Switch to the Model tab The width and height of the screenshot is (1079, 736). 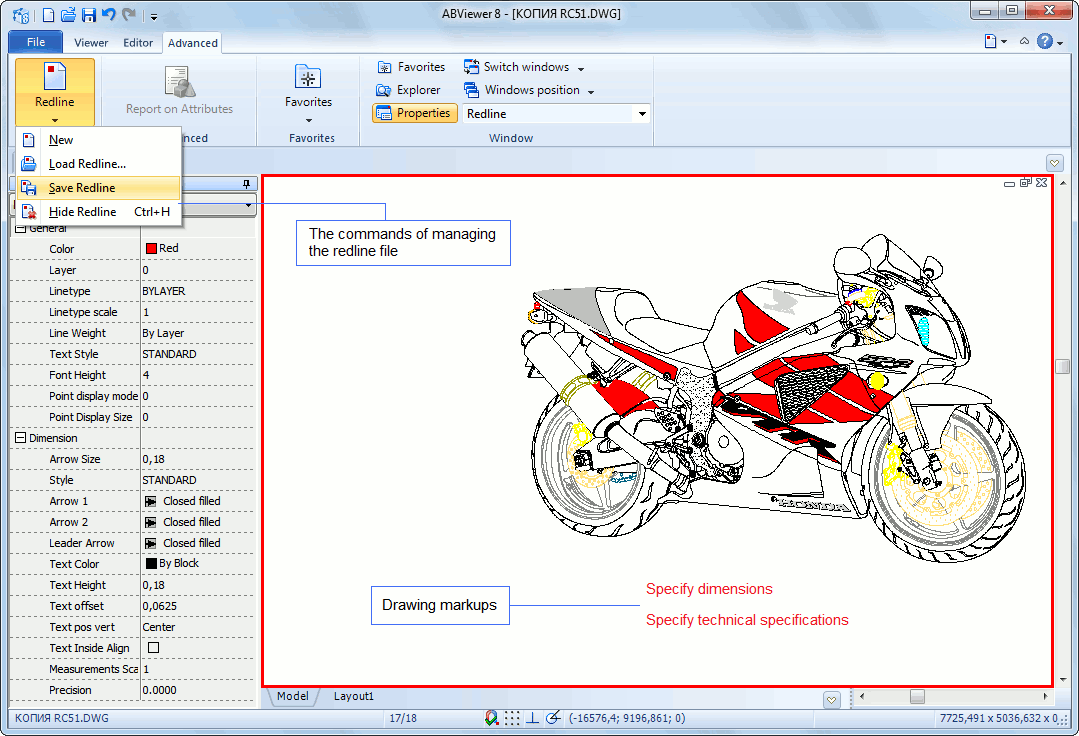292,696
